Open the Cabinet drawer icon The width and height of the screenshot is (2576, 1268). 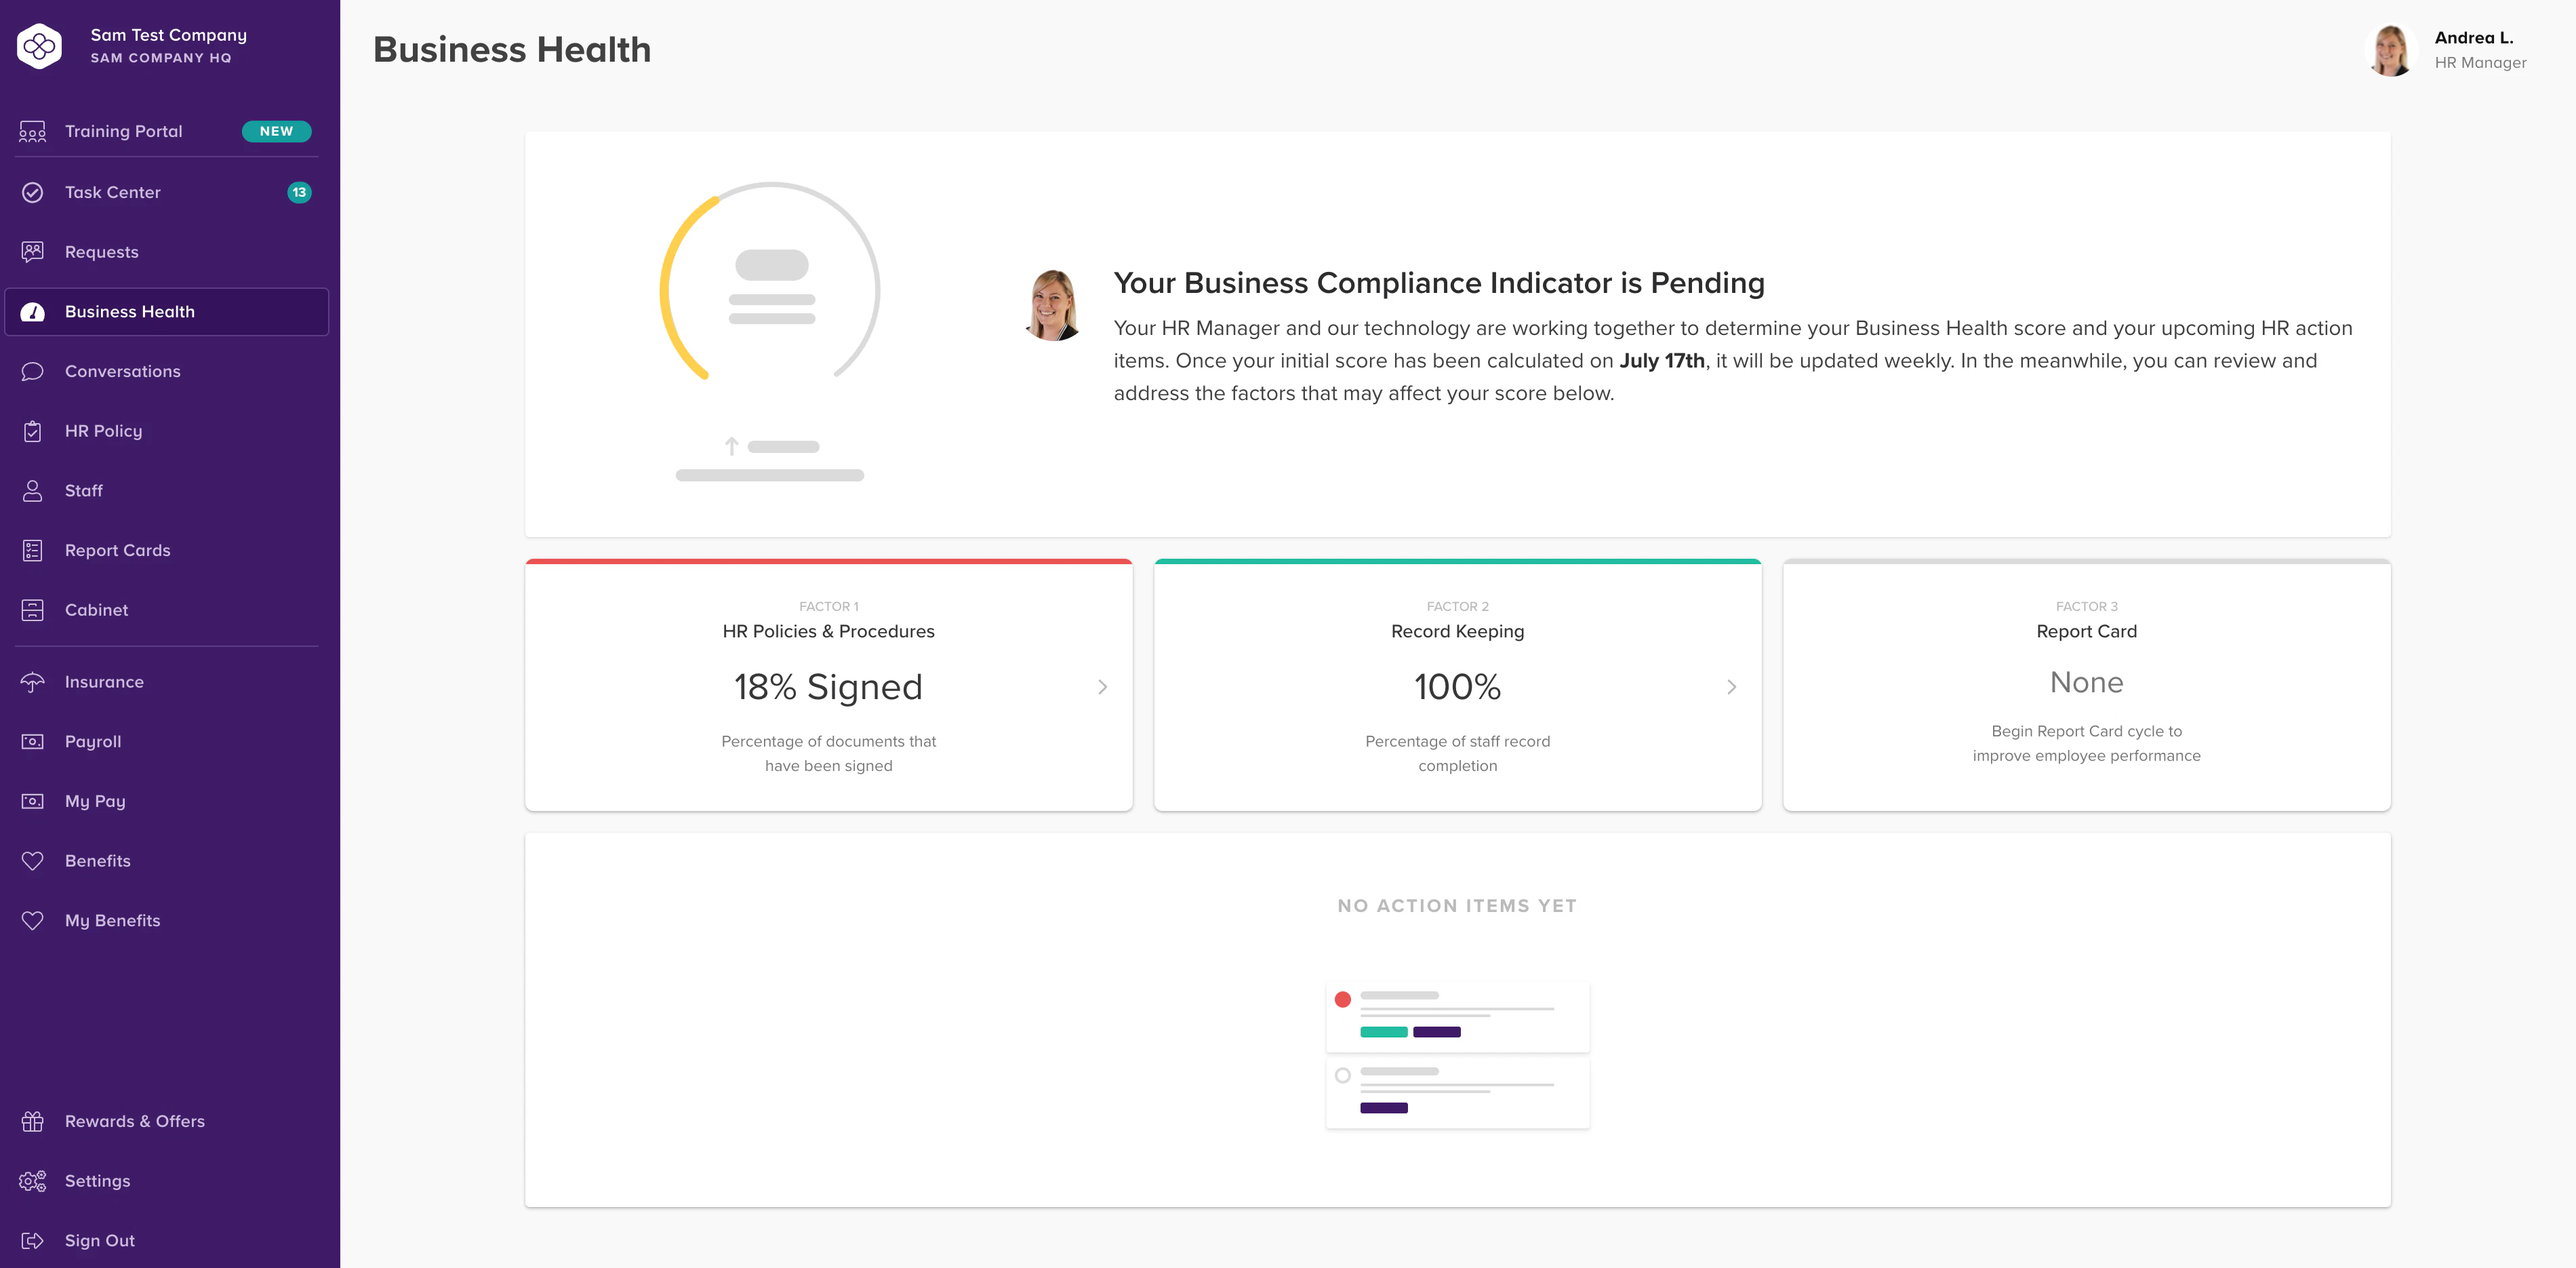[33, 609]
